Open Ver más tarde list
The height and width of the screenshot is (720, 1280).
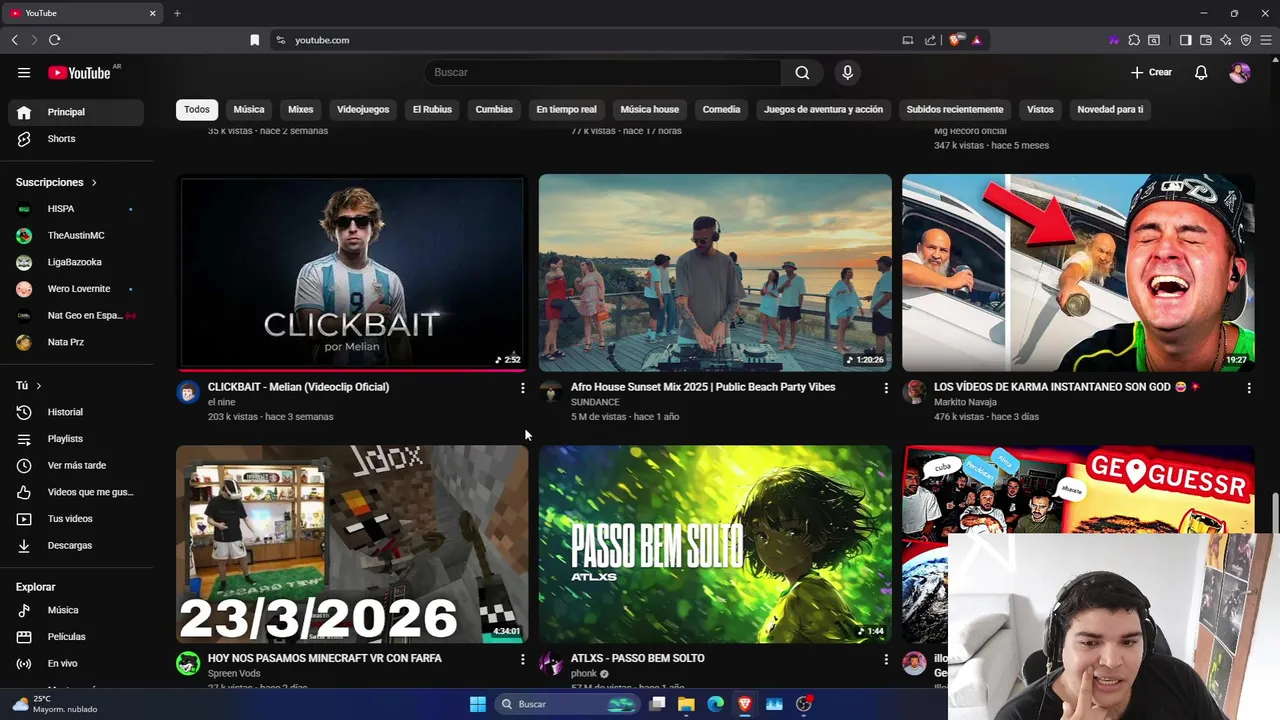[x=76, y=465]
